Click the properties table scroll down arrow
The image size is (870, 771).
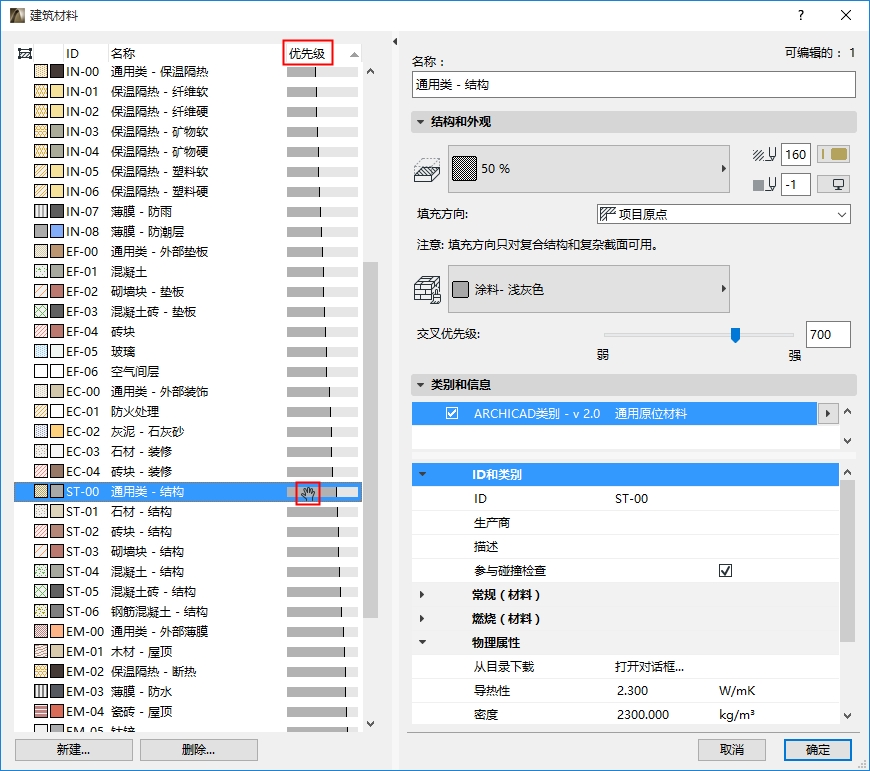click(x=847, y=716)
